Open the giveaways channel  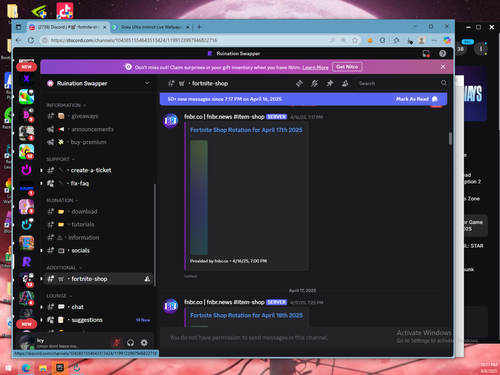coord(98,116)
